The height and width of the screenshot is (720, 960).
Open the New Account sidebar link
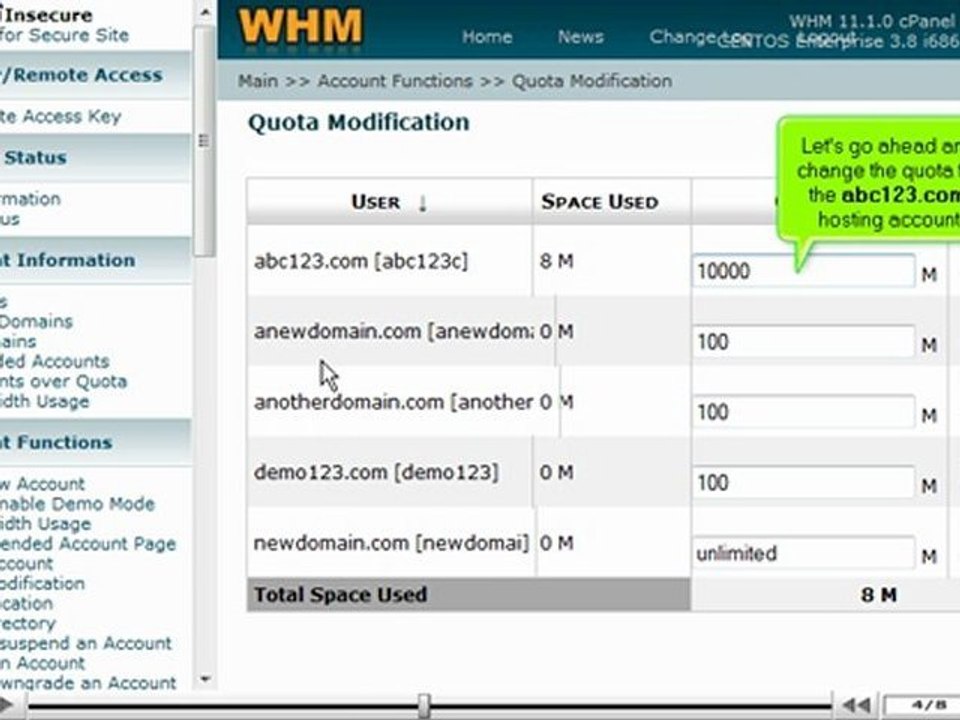pyautogui.click(x=42, y=484)
